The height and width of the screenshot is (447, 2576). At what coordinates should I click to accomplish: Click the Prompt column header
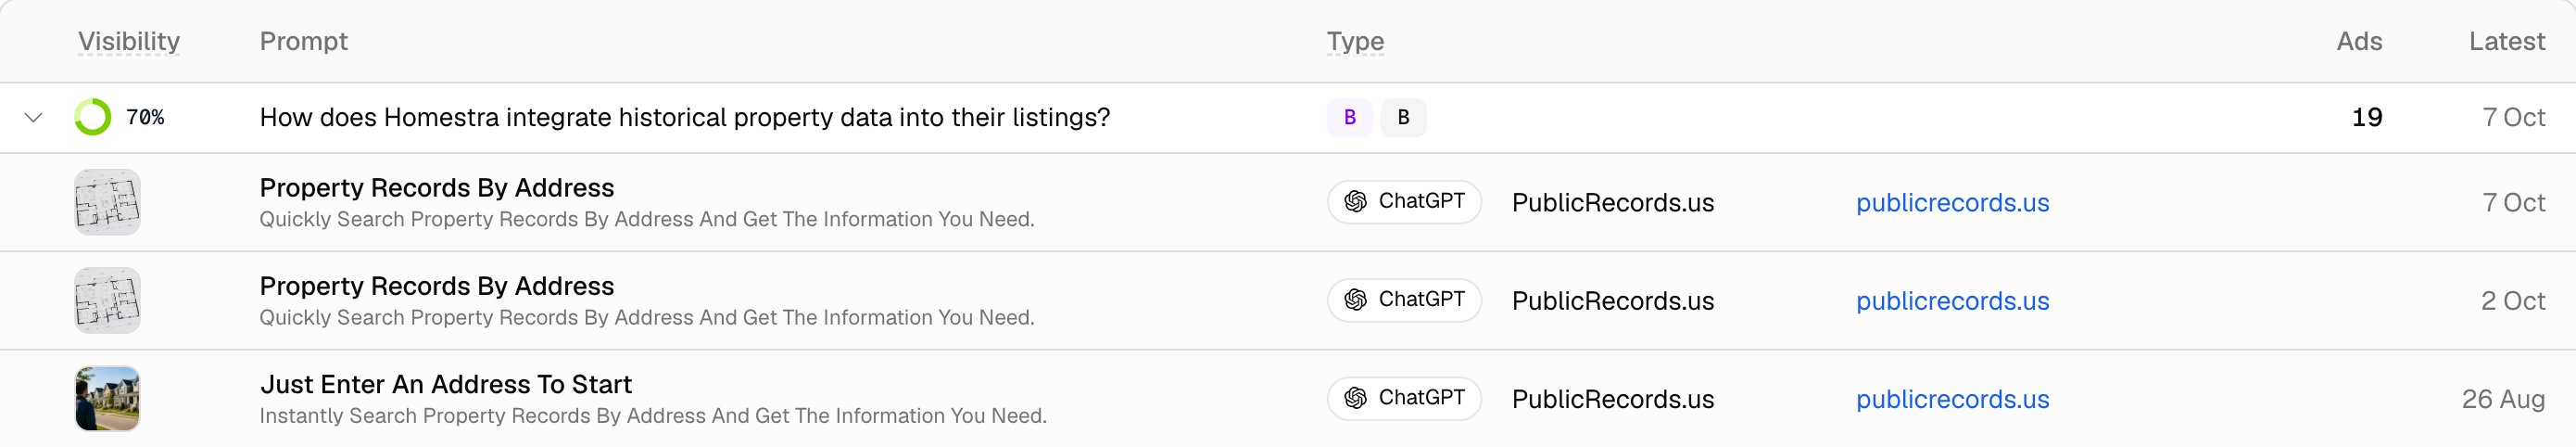(x=304, y=41)
